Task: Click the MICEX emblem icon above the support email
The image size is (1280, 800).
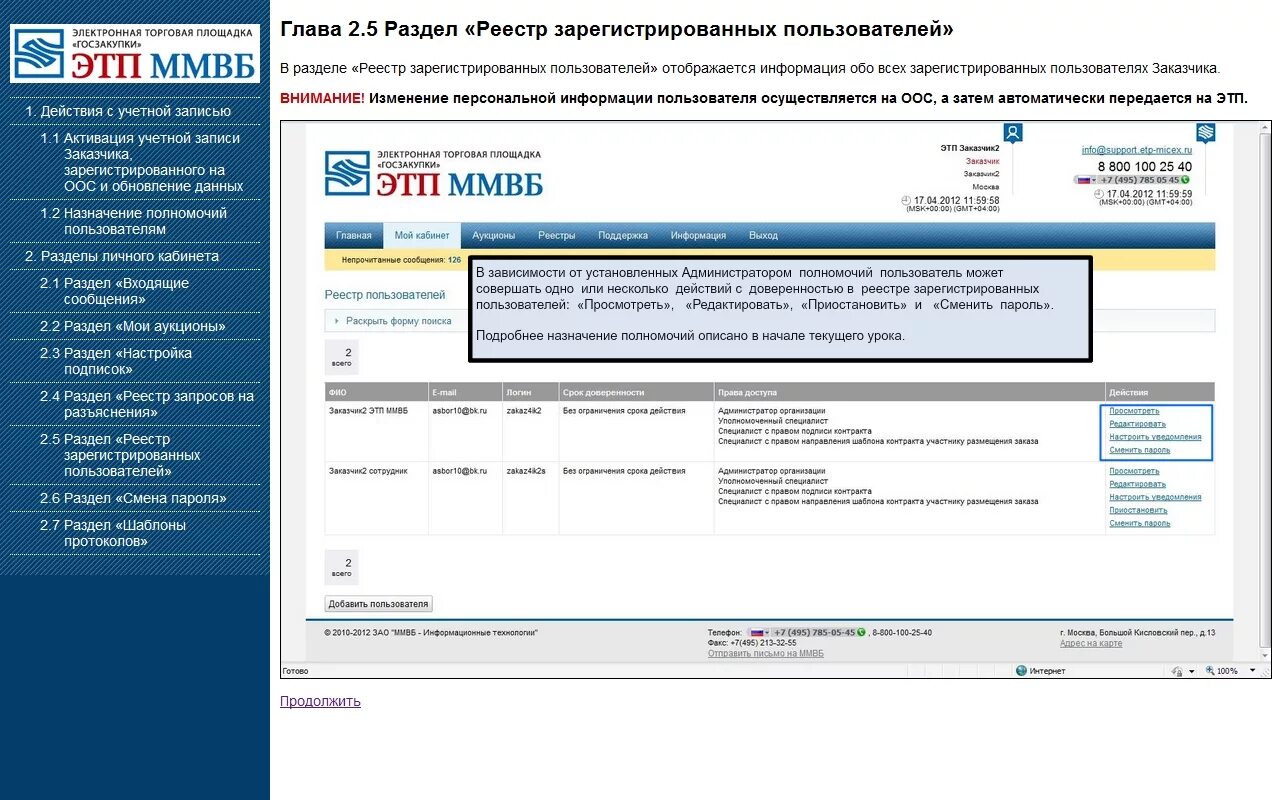Action: tap(1206, 133)
